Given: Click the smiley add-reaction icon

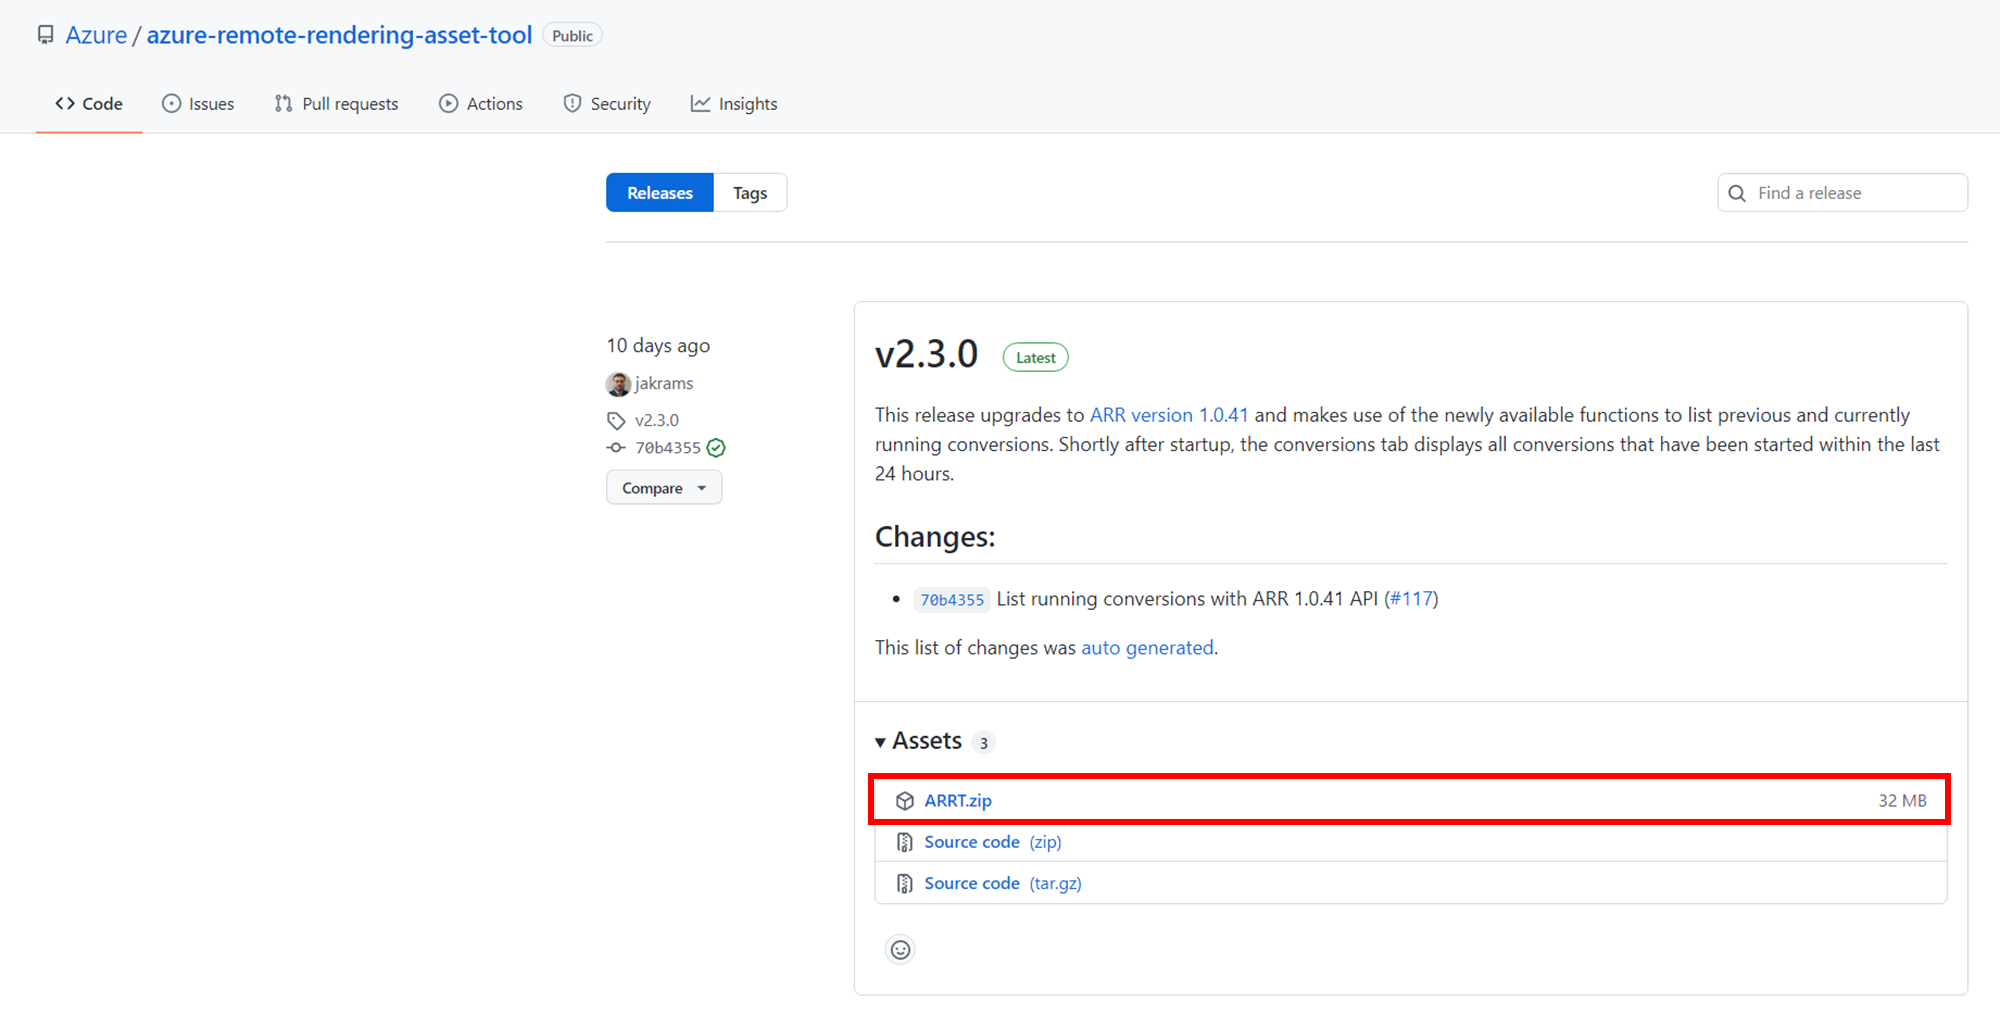Looking at the screenshot, I should 900,949.
